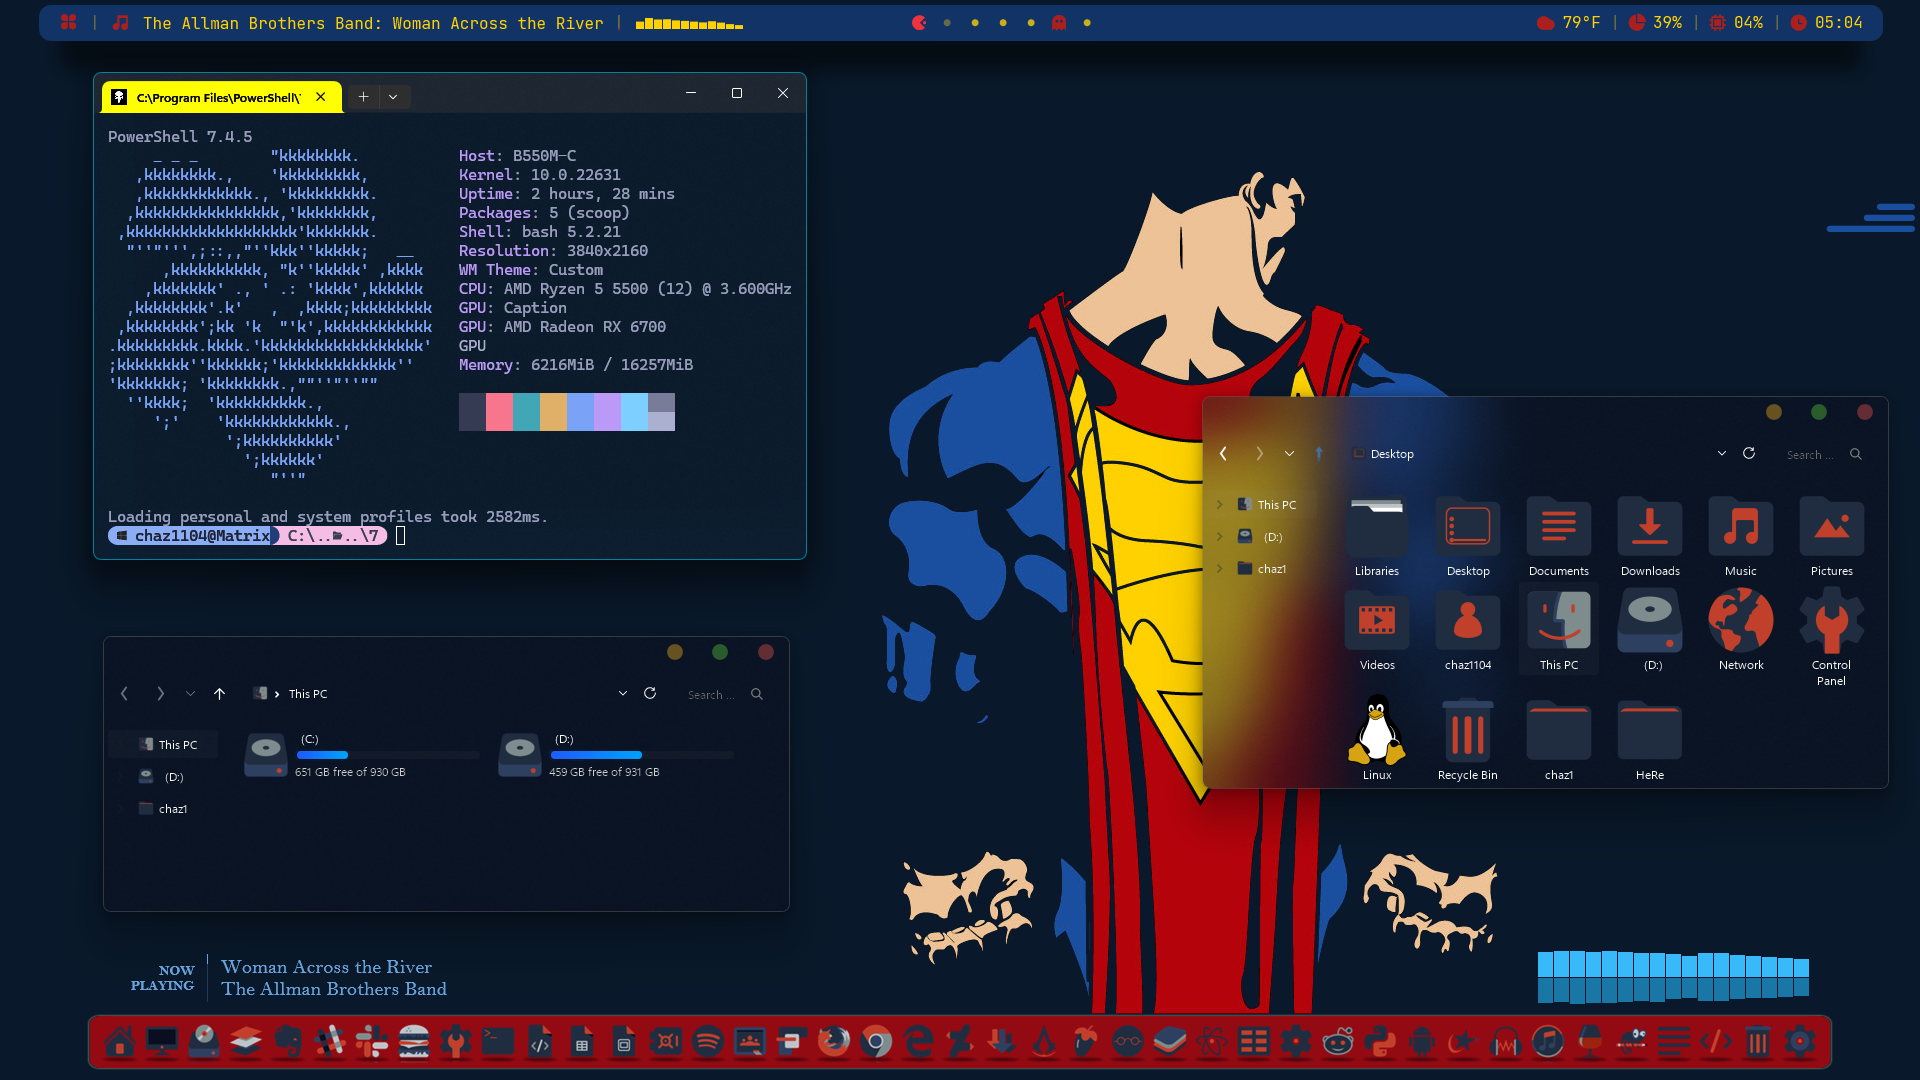This screenshot has height=1080, width=1920.
Task: Open the trash can in the dock
Action: (x=1758, y=1042)
